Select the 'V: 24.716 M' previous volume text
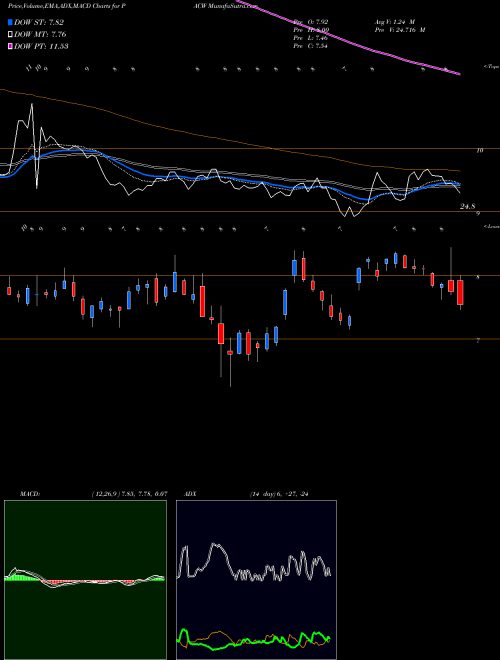This screenshot has width=500, height=660. coord(407,30)
